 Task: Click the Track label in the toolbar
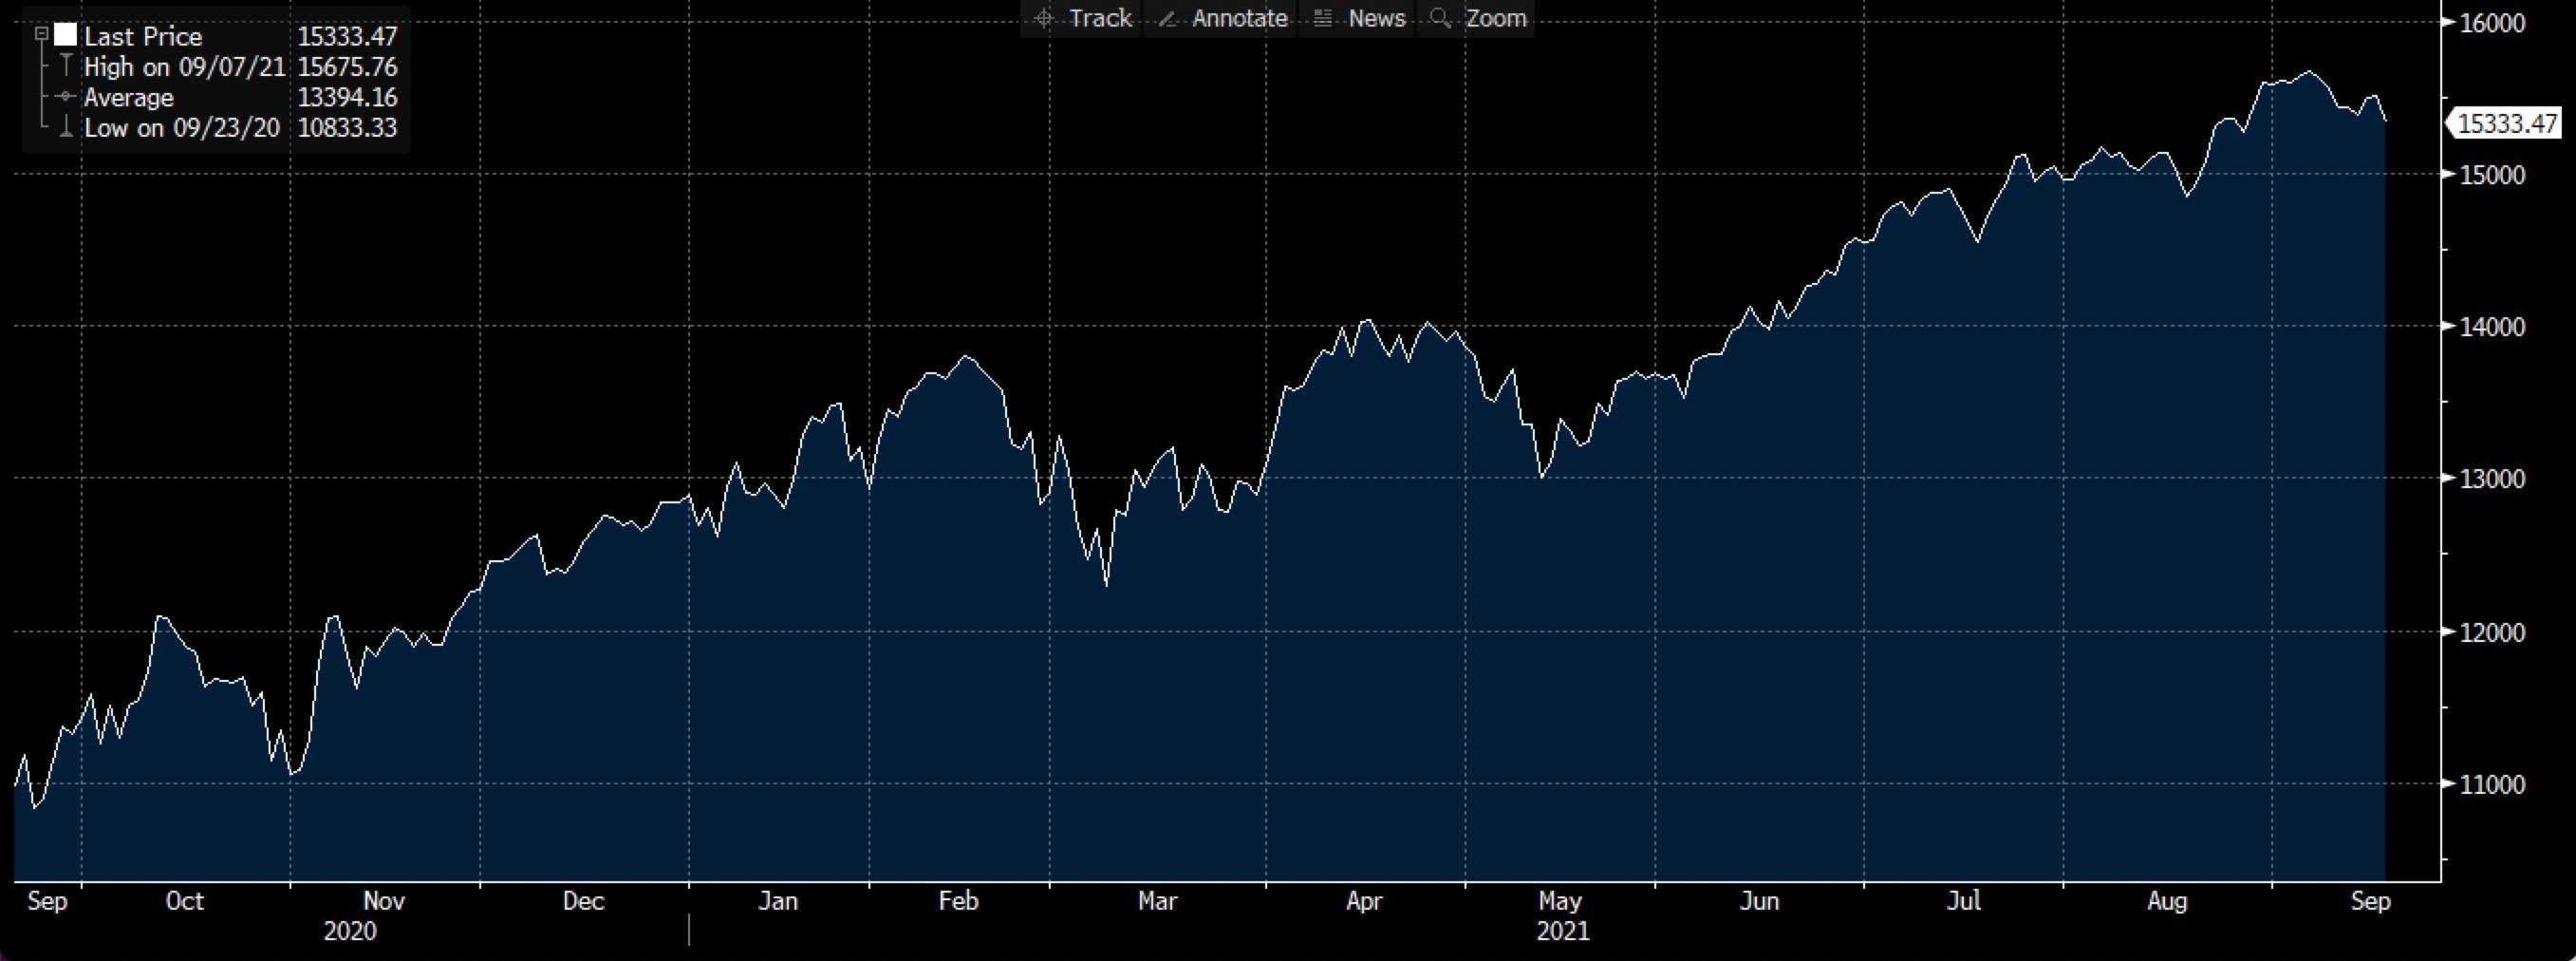(x=1101, y=17)
